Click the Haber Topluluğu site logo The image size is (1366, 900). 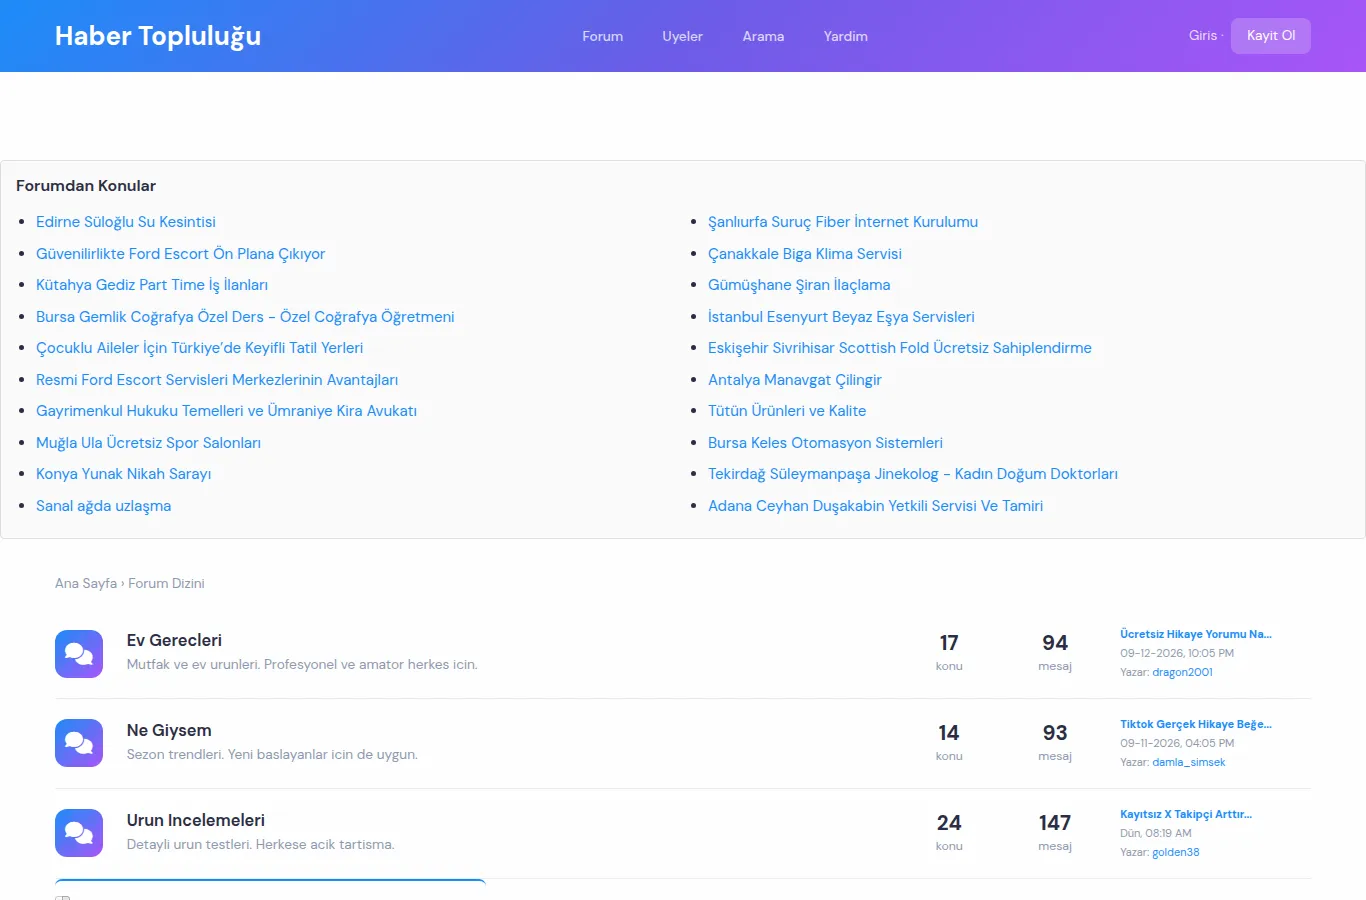coord(158,36)
